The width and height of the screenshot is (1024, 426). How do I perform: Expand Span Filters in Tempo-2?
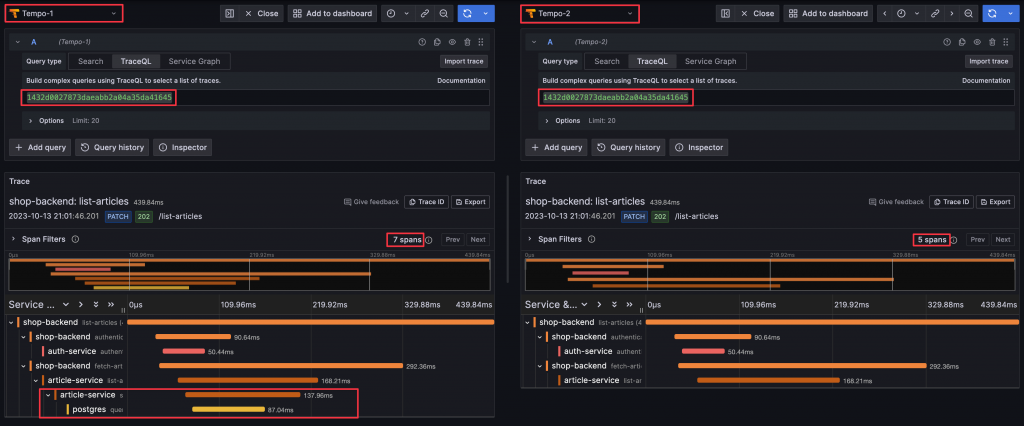point(529,239)
